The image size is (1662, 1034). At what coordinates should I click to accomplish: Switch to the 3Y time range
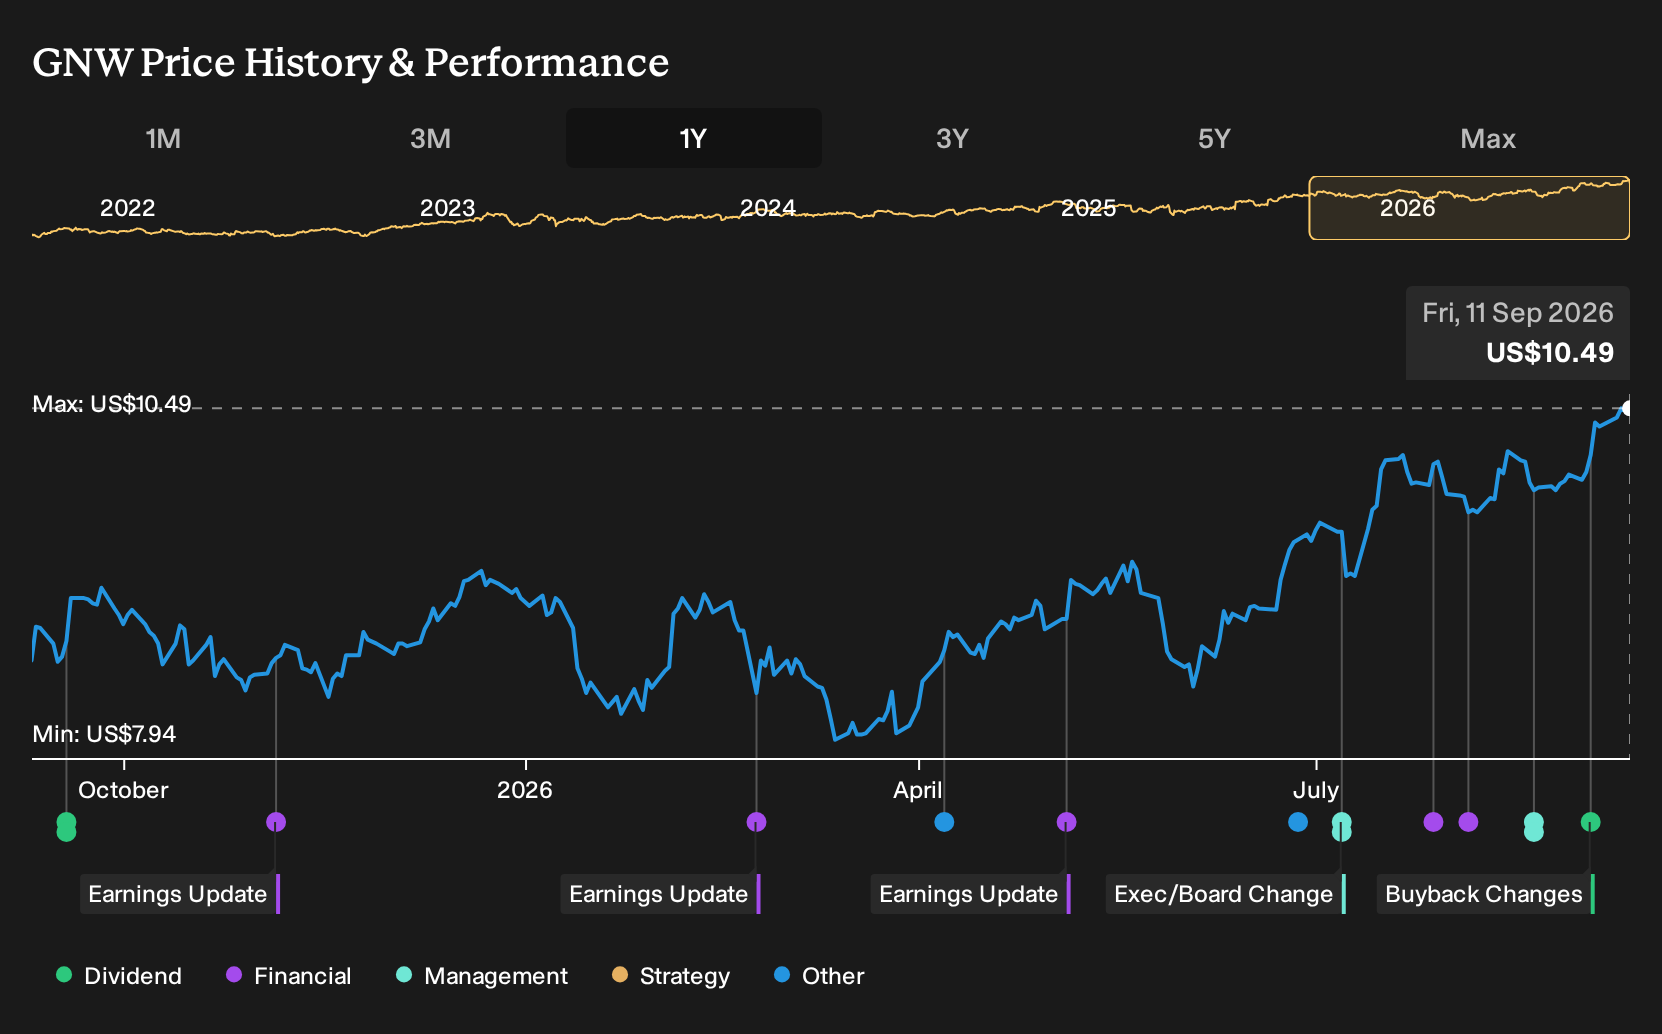coord(952,138)
